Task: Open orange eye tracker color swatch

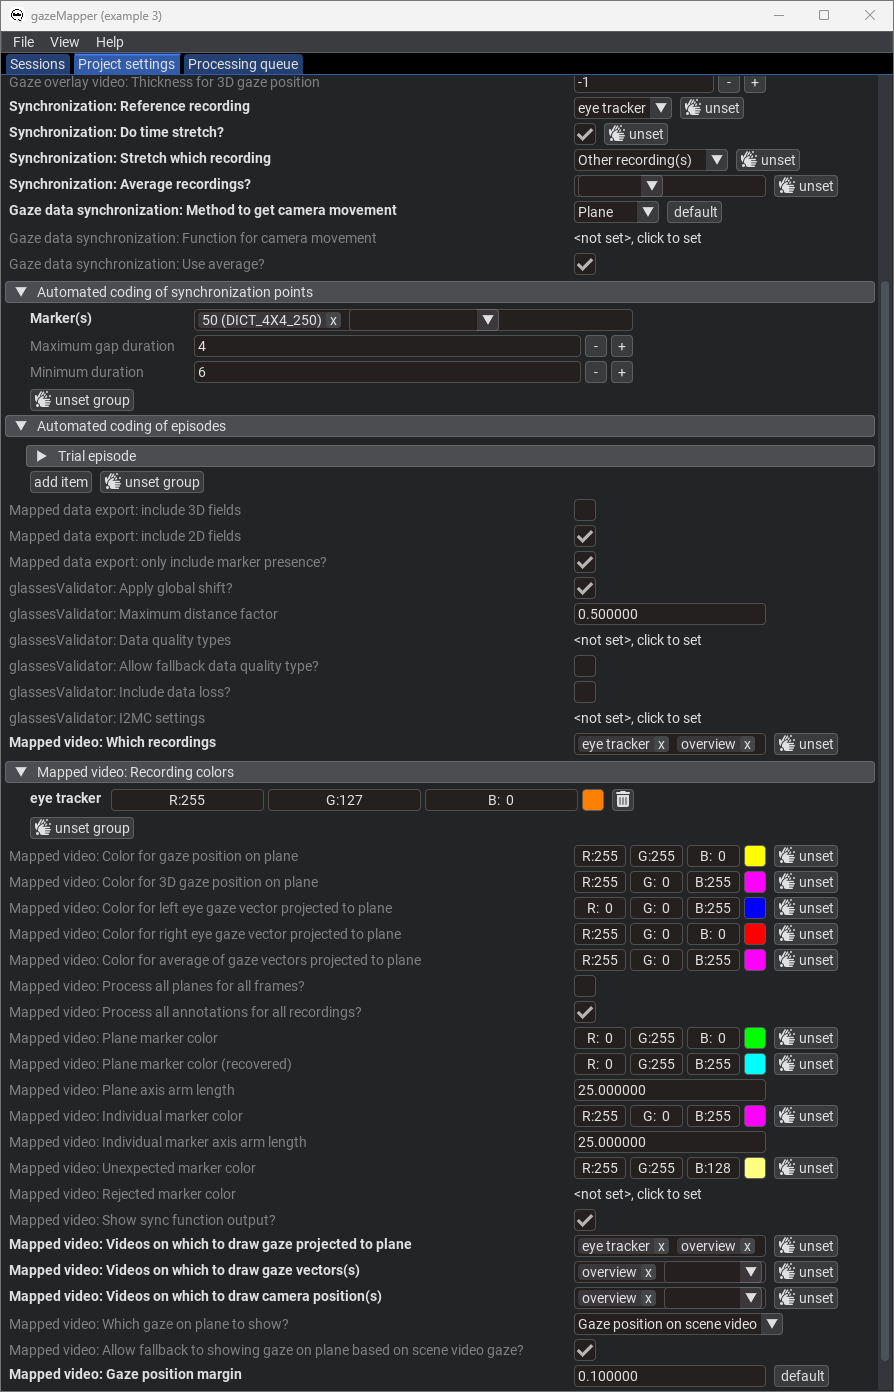Action: [x=593, y=799]
